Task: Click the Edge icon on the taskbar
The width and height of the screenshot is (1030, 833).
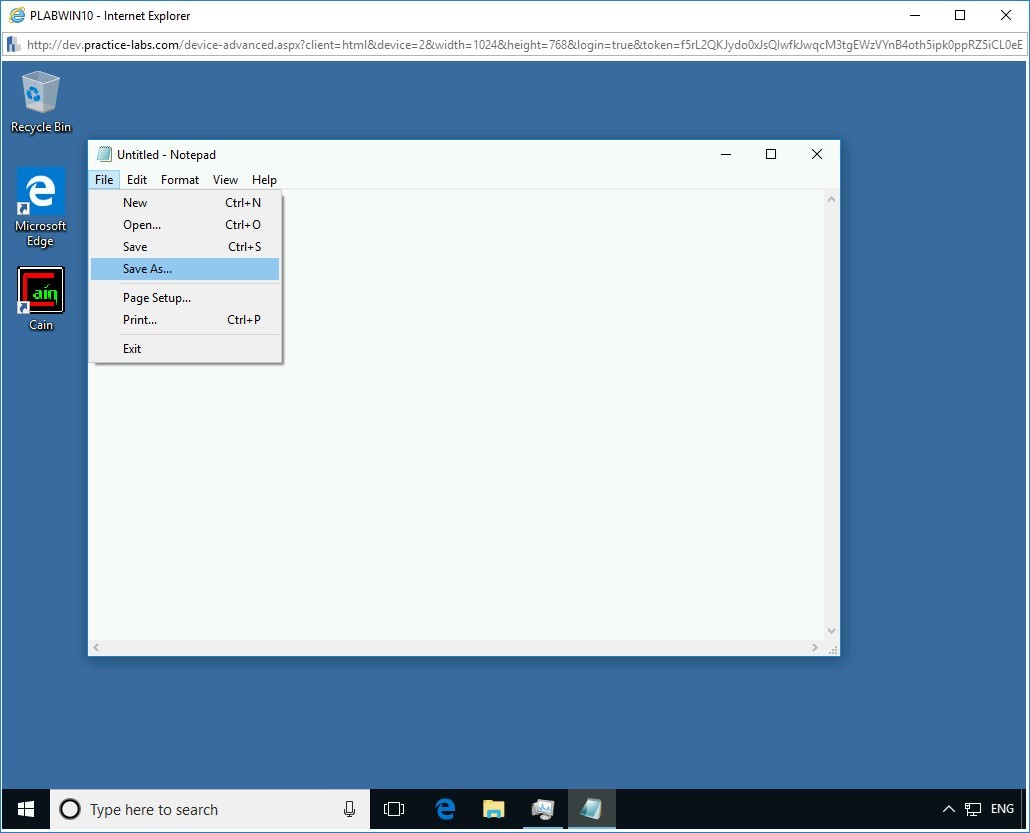Action: click(x=444, y=809)
